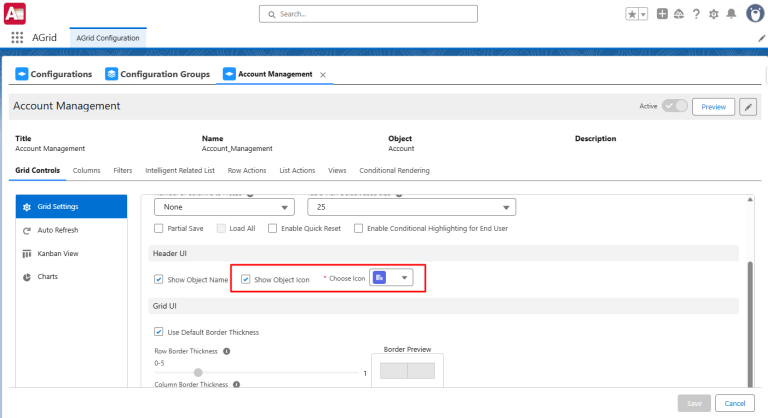Enable Conditional Highlighting for End User
The image size is (768, 418).
tap(359, 228)
